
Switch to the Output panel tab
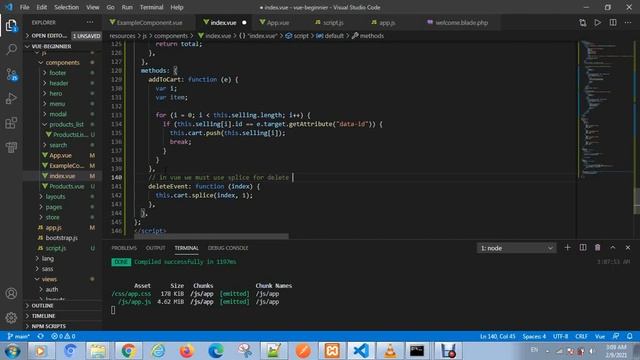[x=156, y=248]
